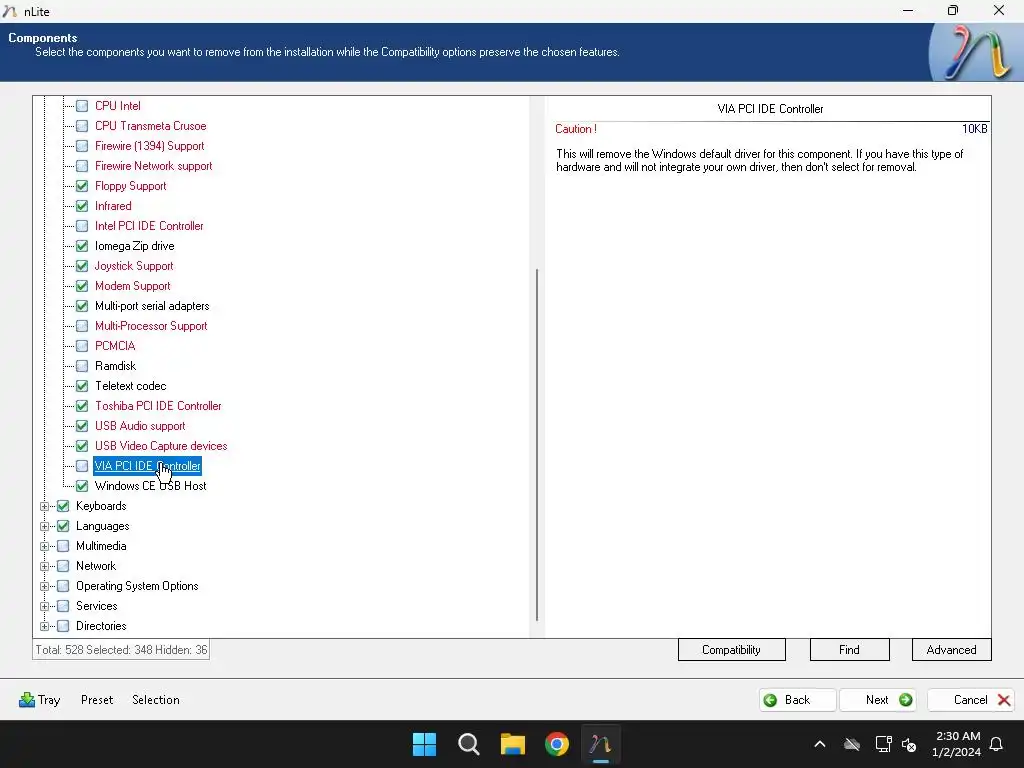The width and height of the screenshot is (1024, 768).
Task: Go Back to the previous step
Action: (x=797, y=700)
